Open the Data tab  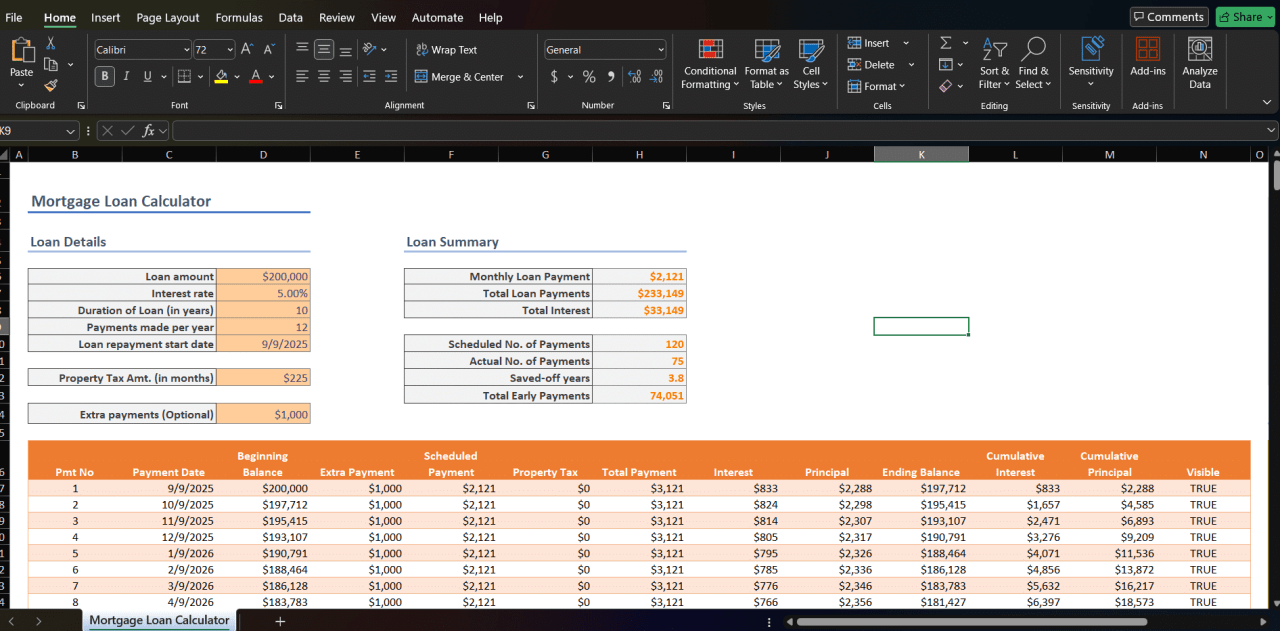pos(291,17)
